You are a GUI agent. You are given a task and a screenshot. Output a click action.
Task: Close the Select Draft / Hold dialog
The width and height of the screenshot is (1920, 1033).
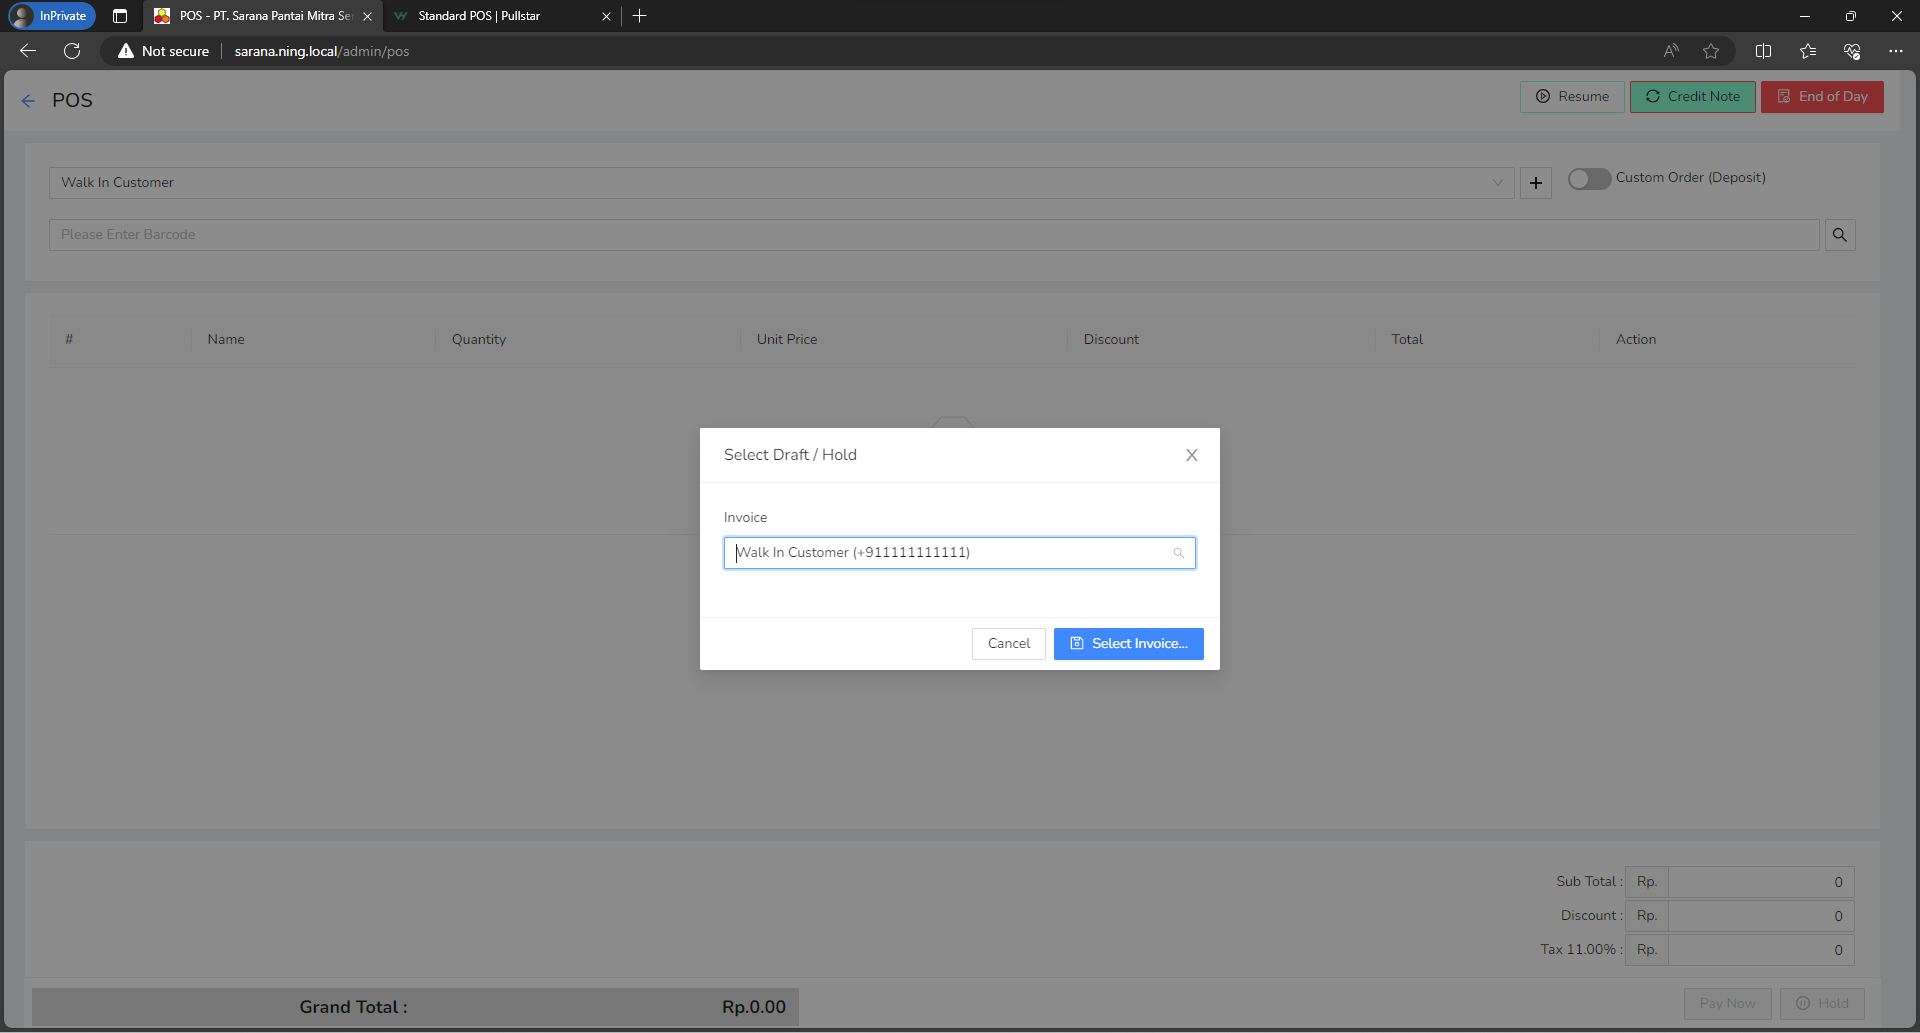tap(1191, 455)
